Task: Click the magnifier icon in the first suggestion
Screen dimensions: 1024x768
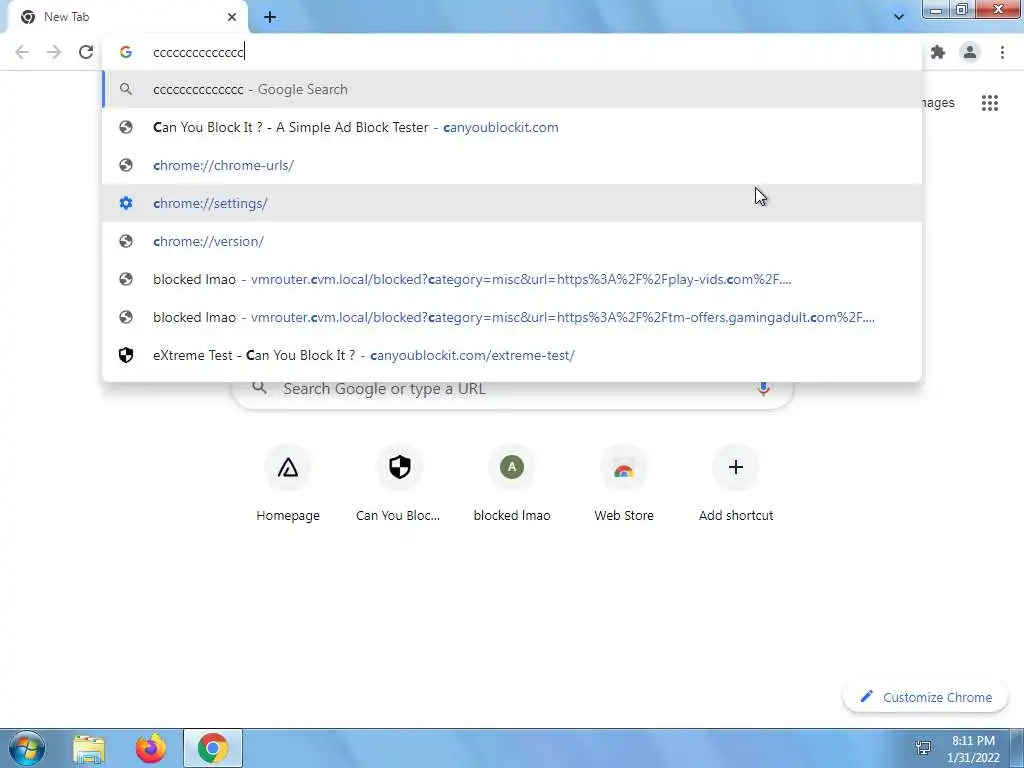Action: (126, 89)
